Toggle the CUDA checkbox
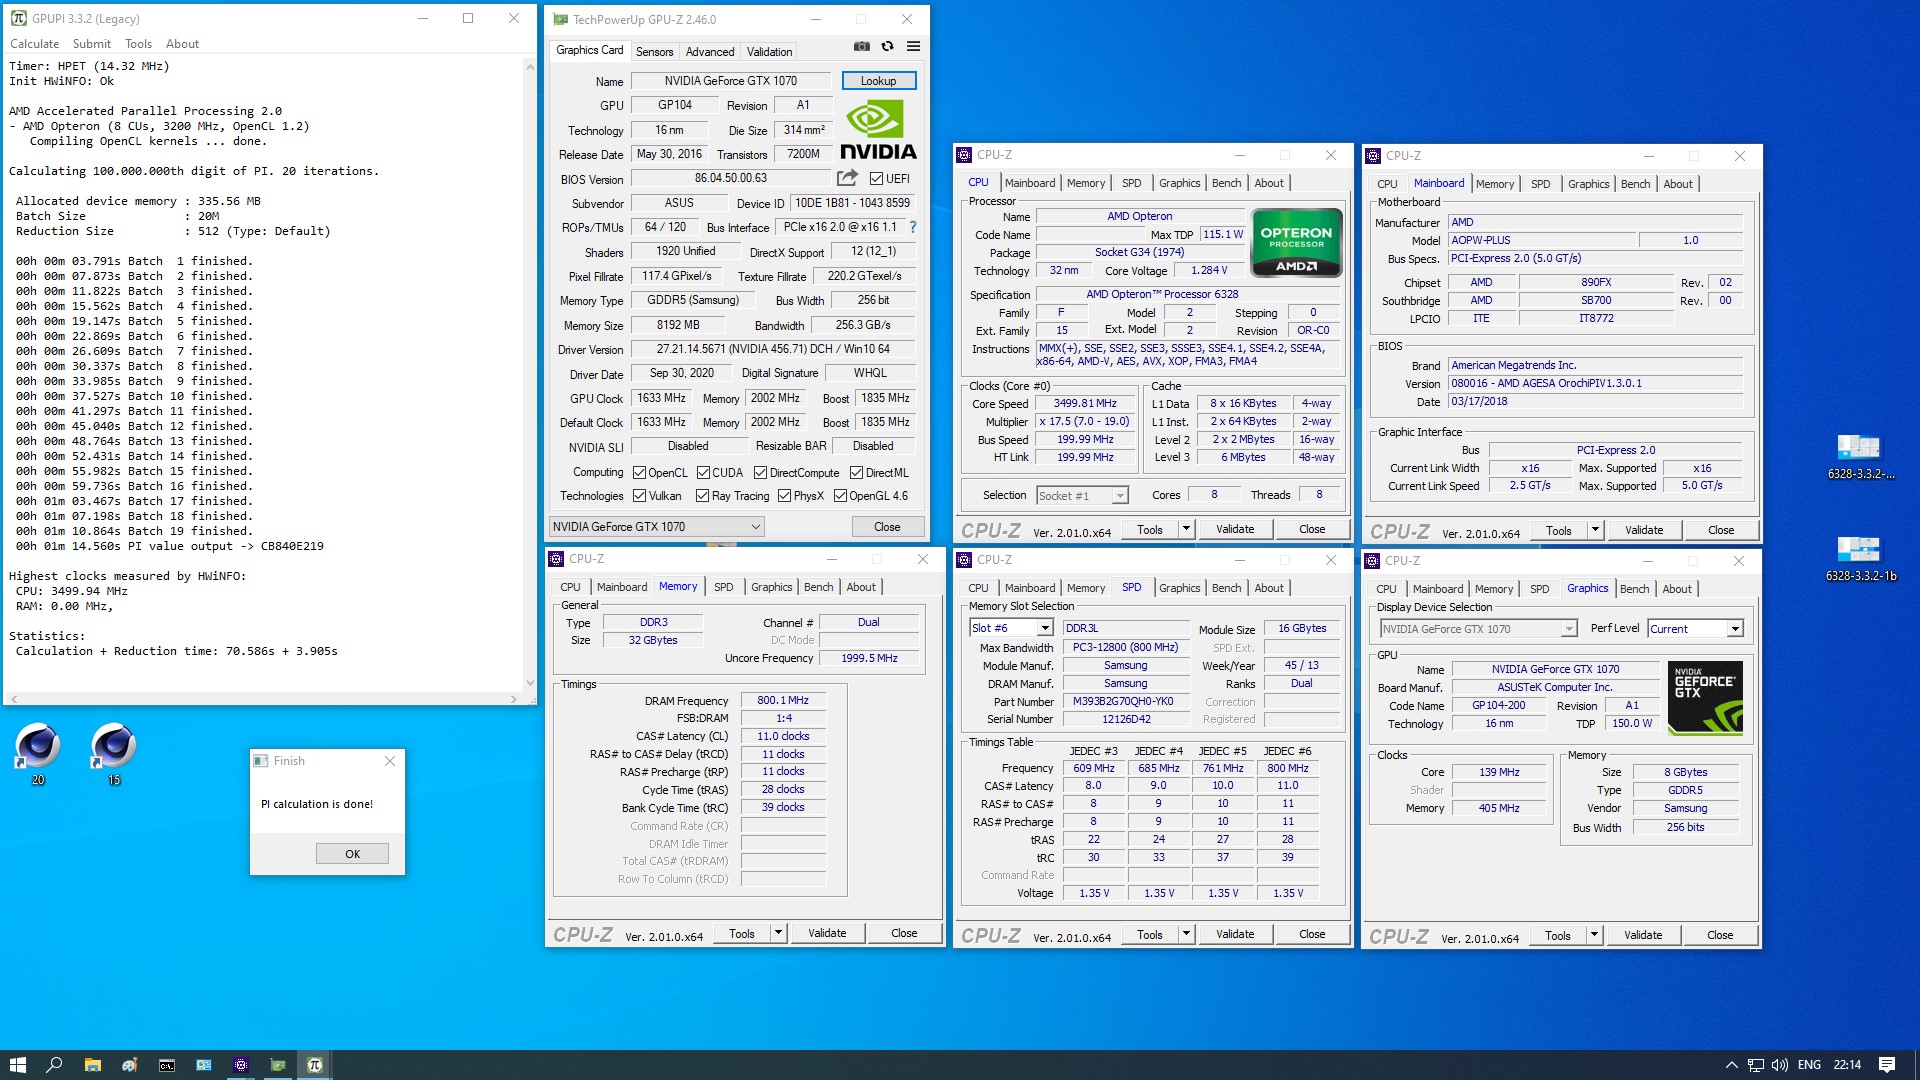 click(x=704, y=473)
